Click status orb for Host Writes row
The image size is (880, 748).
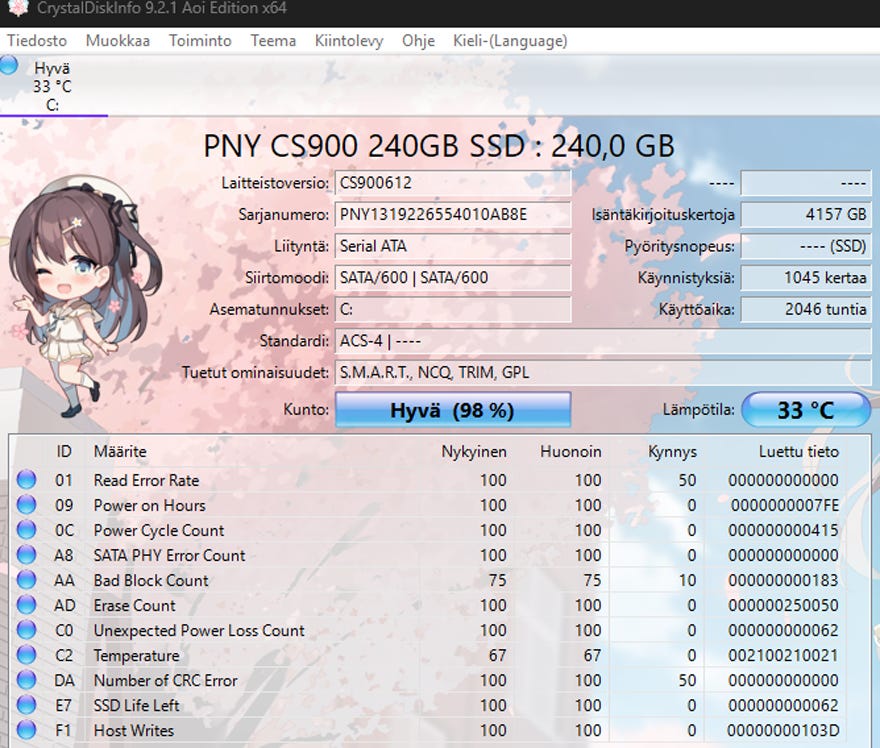[26, 730]
